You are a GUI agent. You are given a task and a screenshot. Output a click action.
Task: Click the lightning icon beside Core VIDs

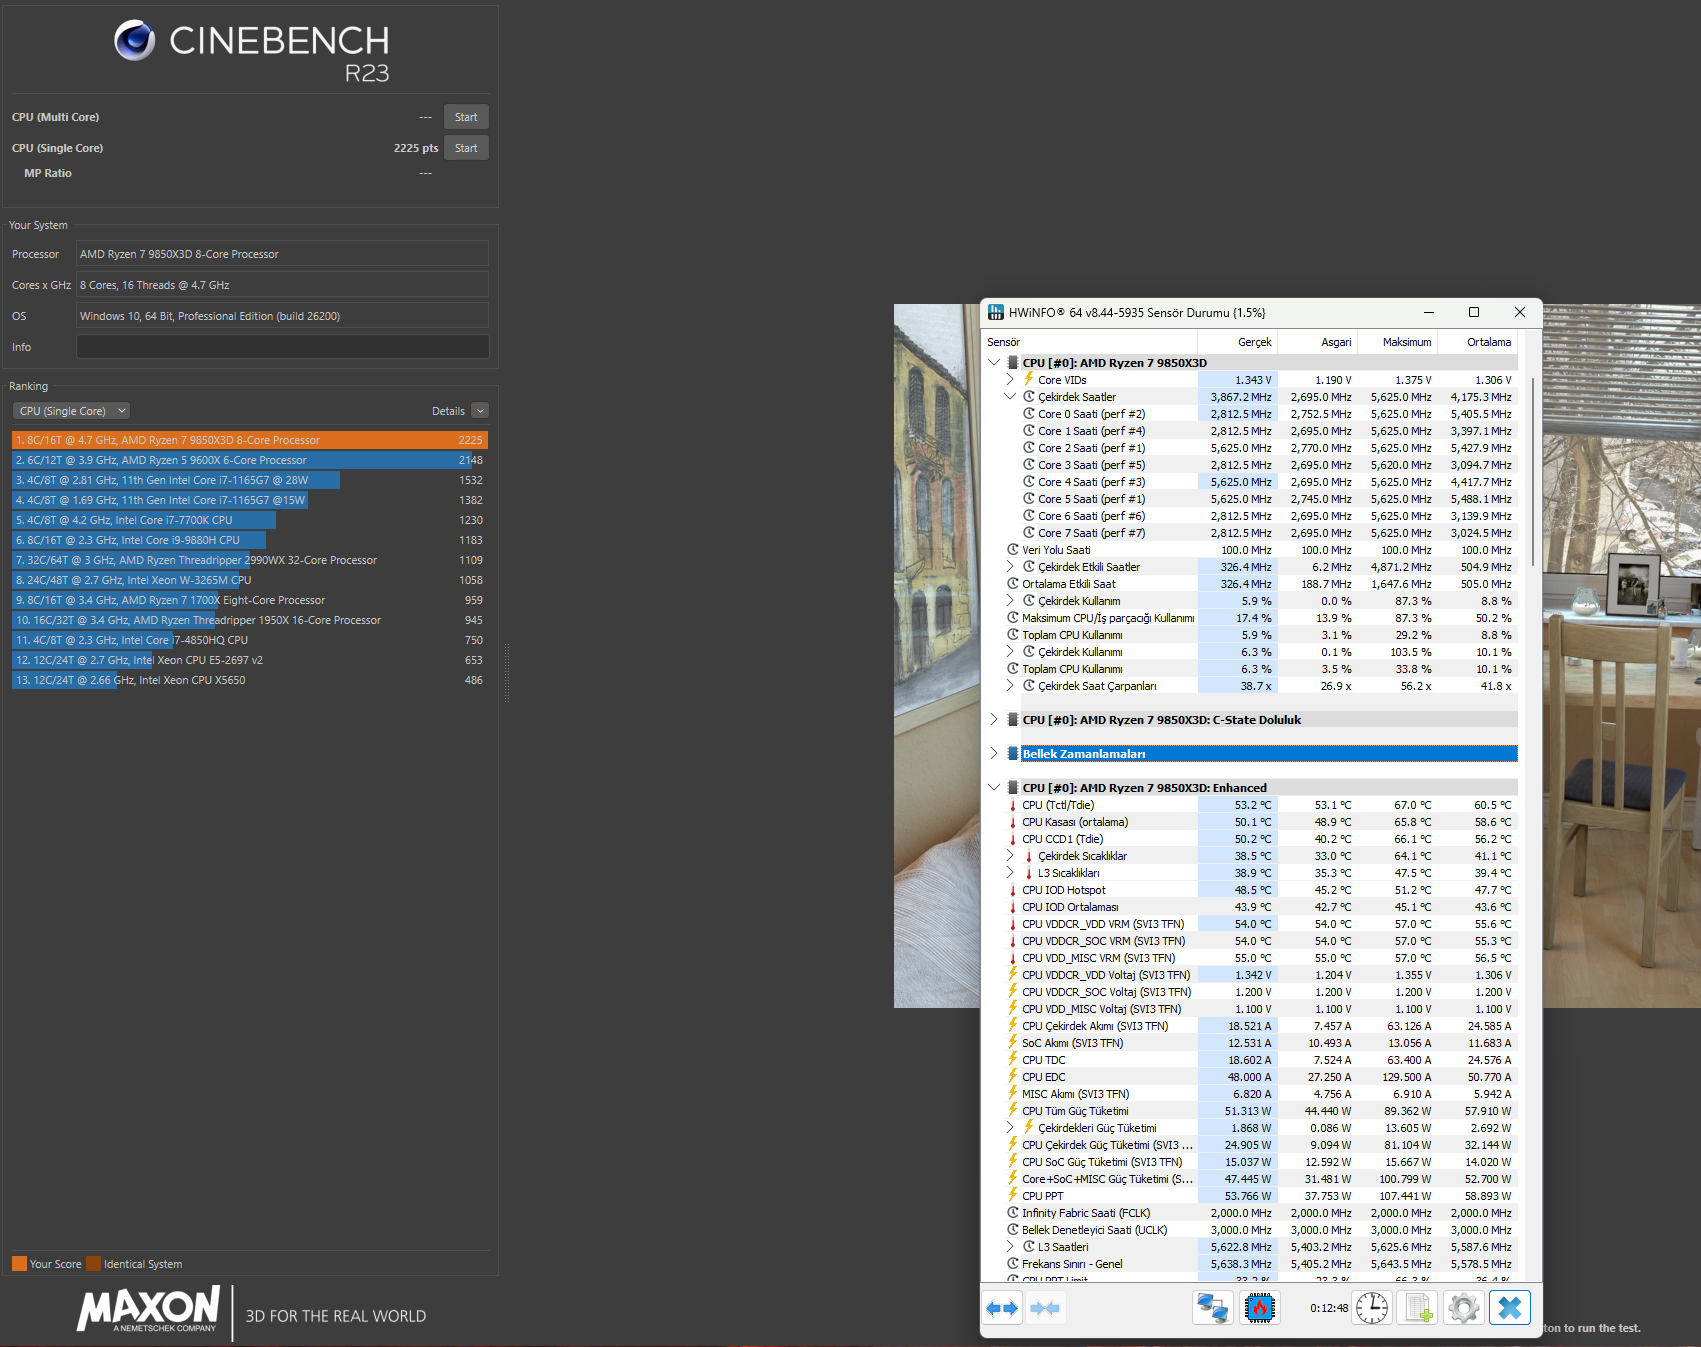(1028, 380)
